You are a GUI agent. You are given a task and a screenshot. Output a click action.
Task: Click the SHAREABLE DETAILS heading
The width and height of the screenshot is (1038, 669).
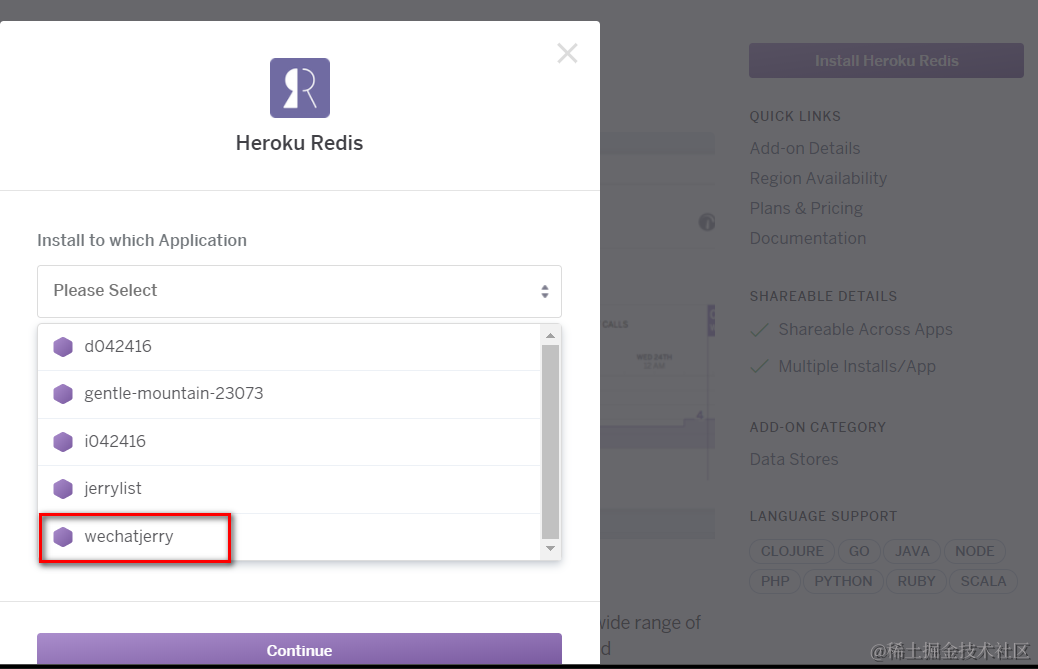click(x=824, y=296)
